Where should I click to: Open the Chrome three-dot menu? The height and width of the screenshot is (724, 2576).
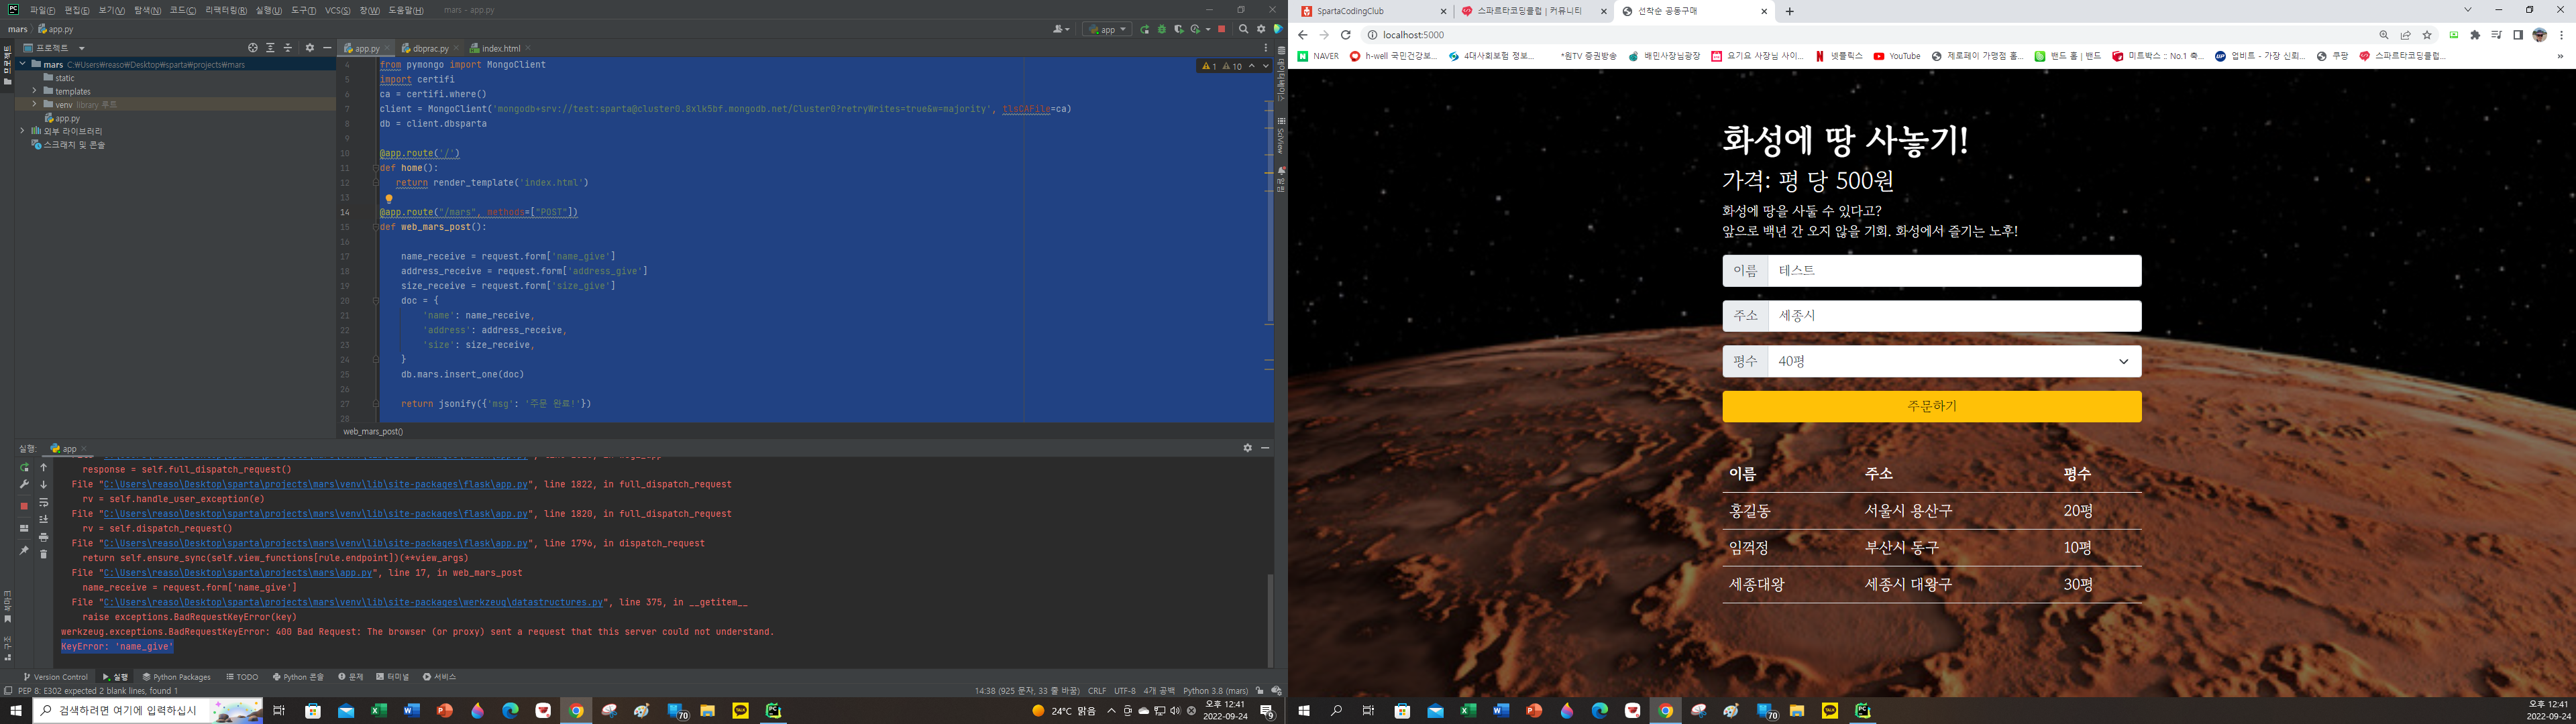click(2561, 35)
